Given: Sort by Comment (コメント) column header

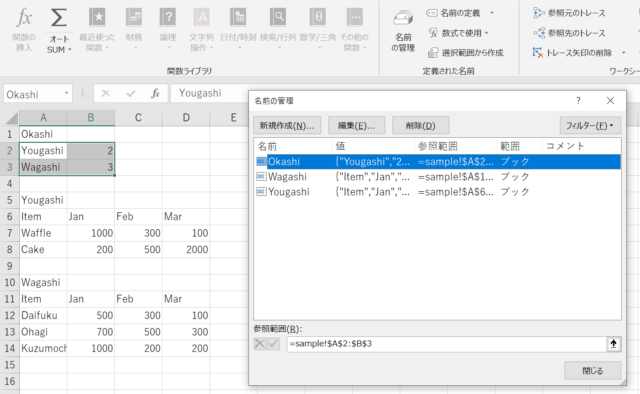Looking at the screenshot, I should (582, 146).
